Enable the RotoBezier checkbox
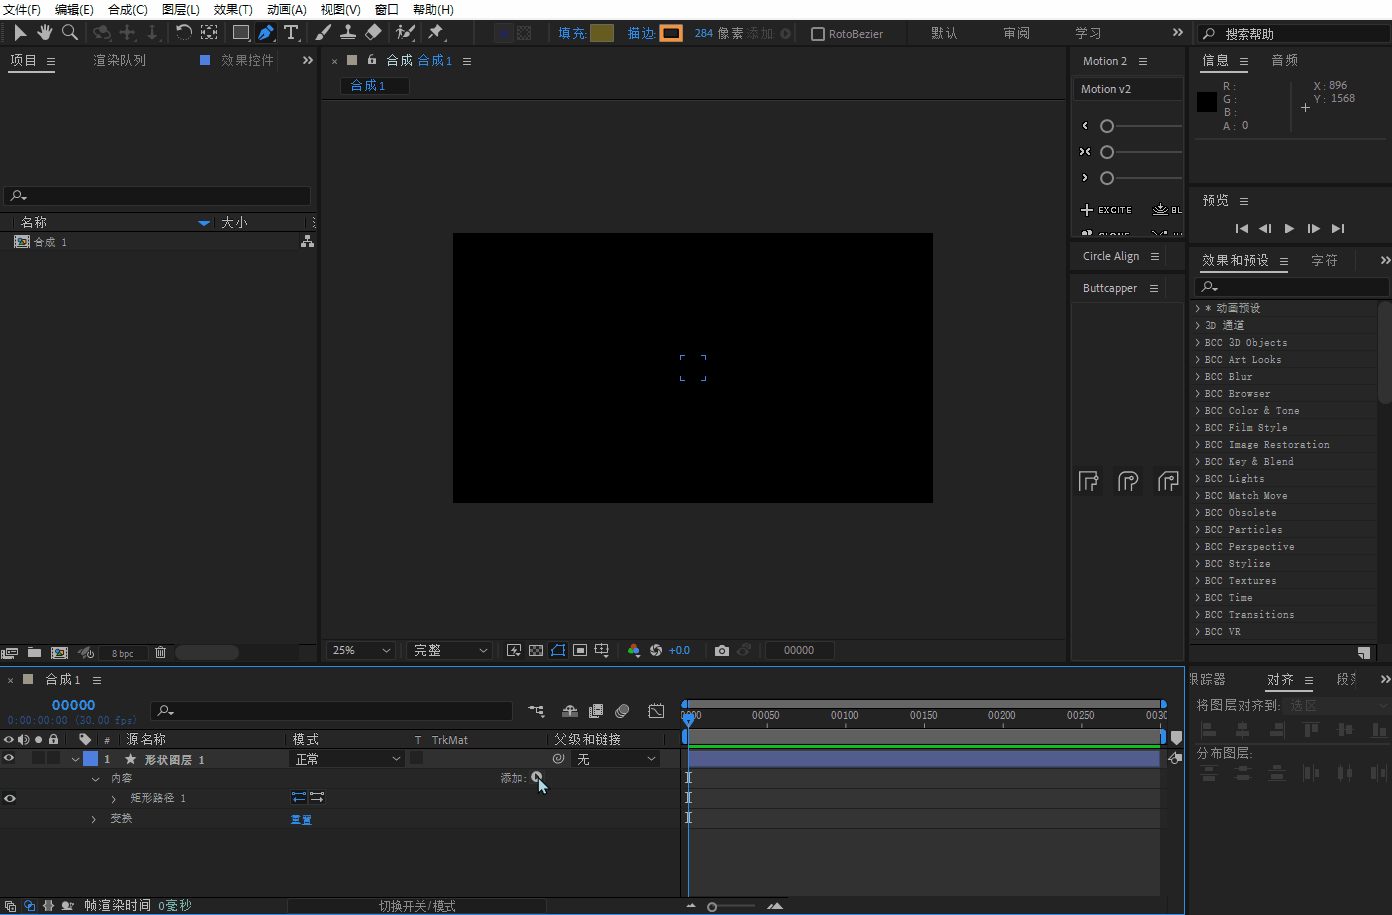 coord(818,34)
